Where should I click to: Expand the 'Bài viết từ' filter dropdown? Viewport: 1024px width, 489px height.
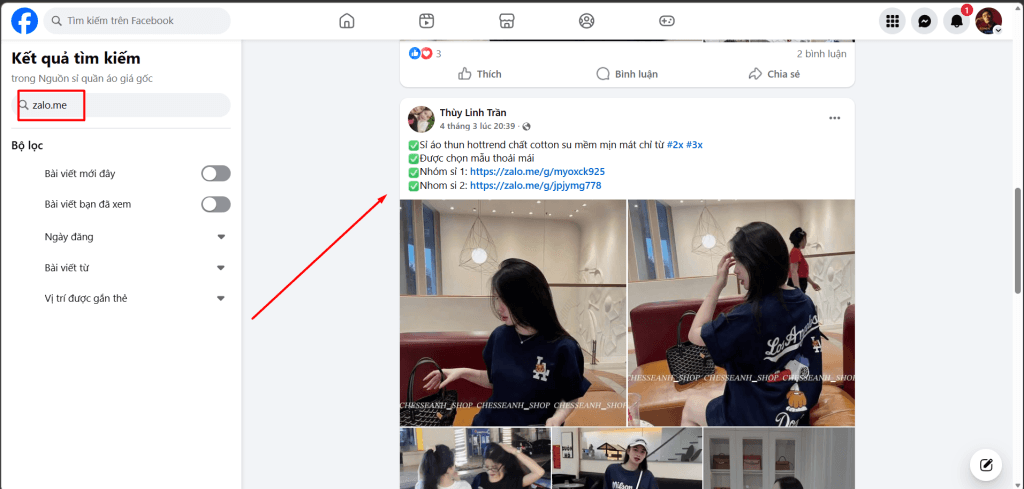pyautogui.click(x=221, y=268)
